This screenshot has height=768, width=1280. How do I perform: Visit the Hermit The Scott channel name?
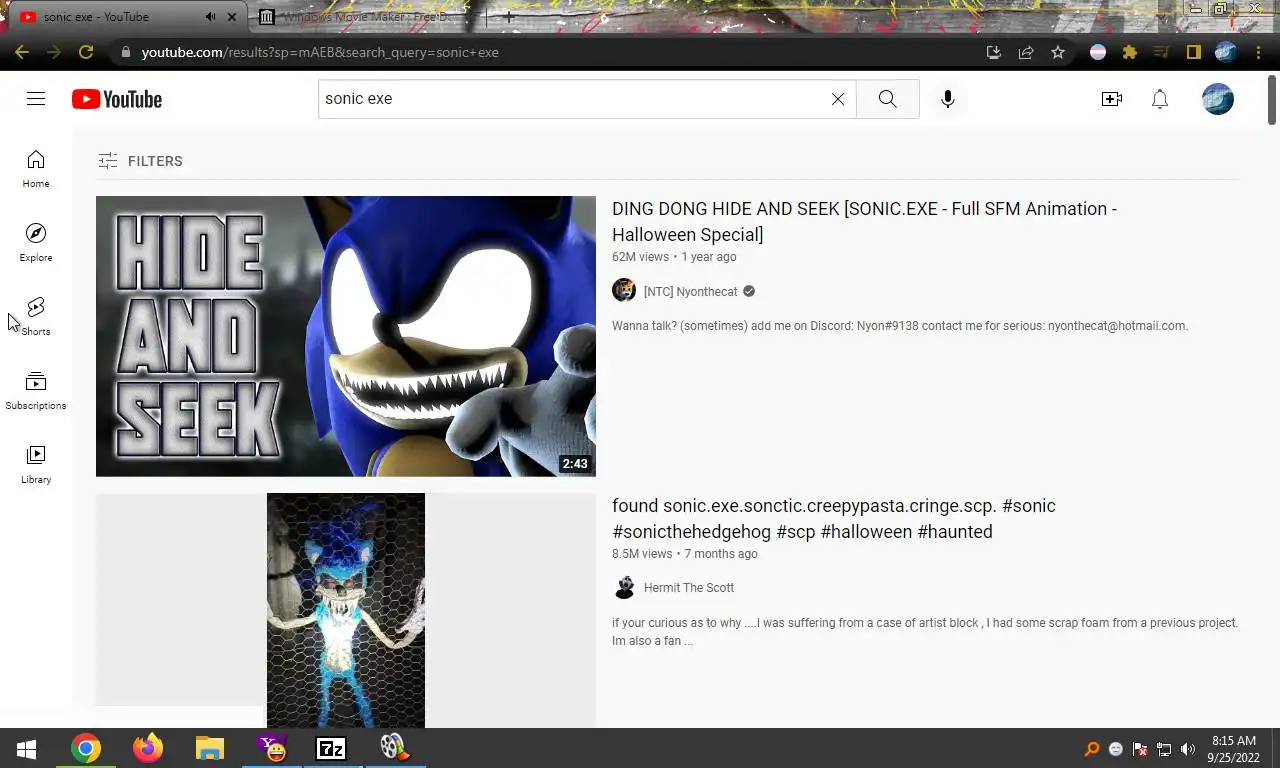click(689, 588)
